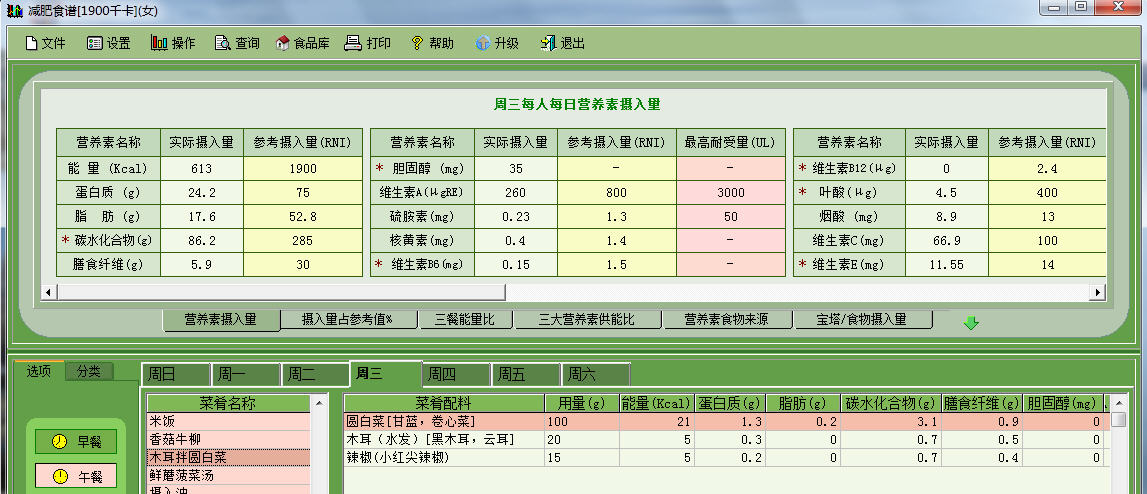Open the 食品库 food library
Image resolution: width=1147 pixels, height=494 pixels.
[283, 43]
